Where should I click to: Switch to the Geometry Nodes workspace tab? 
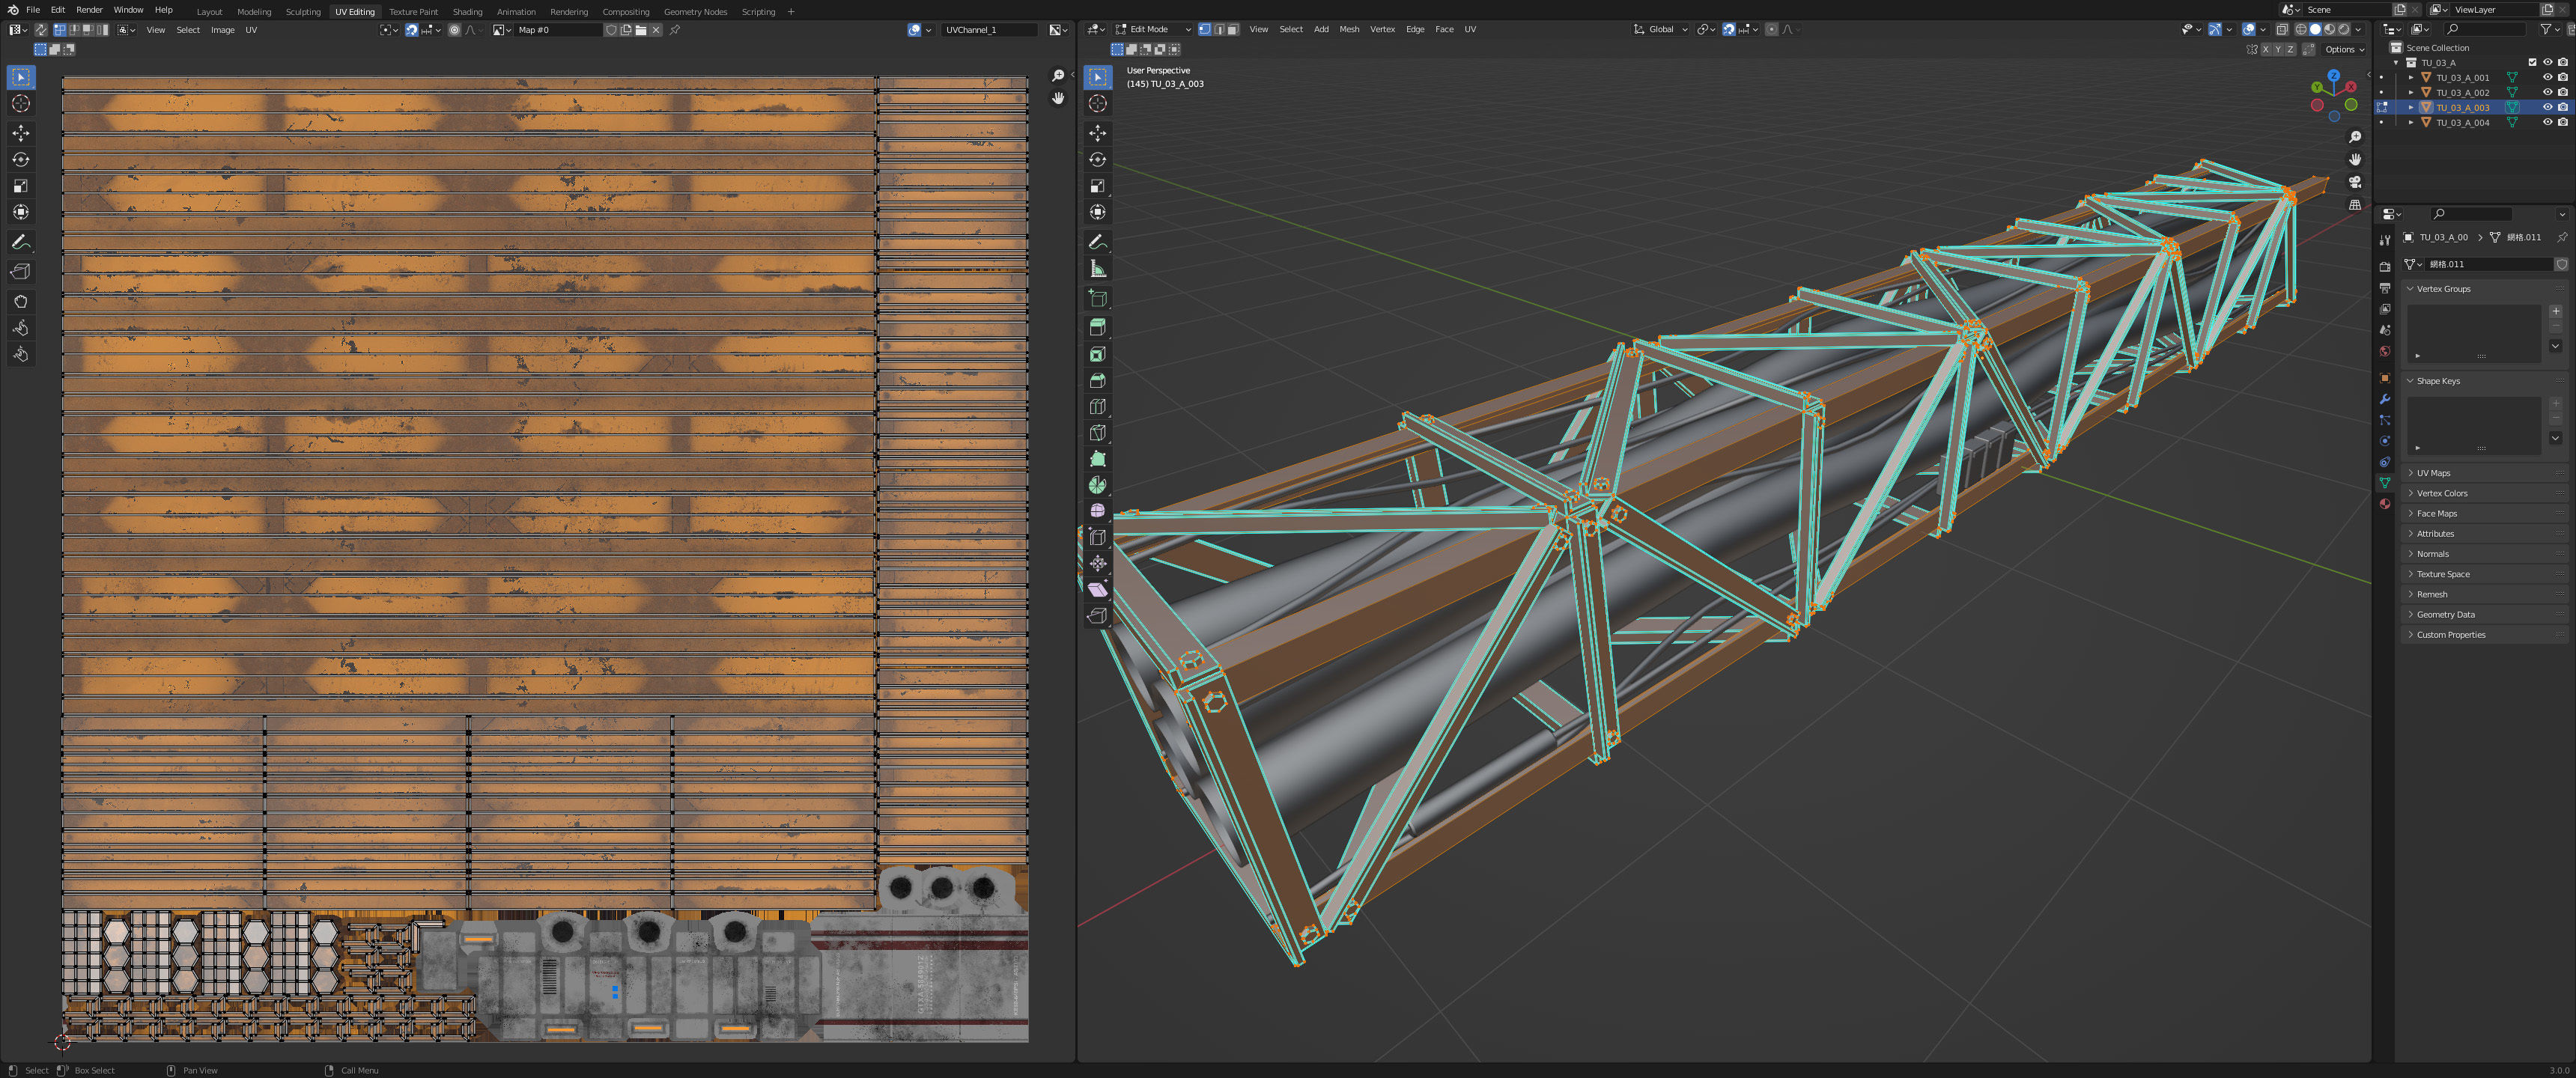(x=695, y=12)
